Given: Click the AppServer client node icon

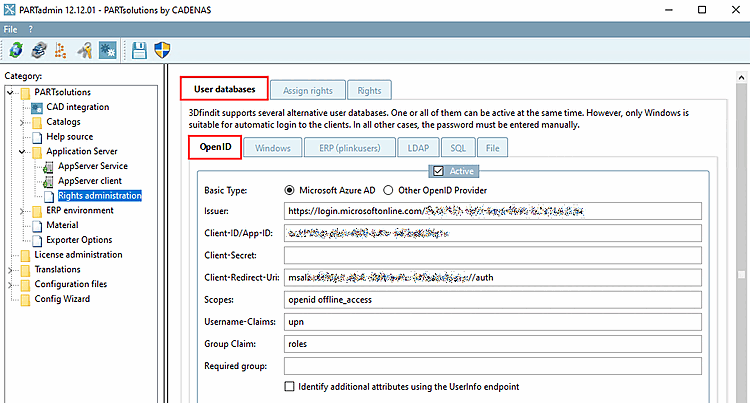Looking at the screenshot, I should (x=48, y=182).
